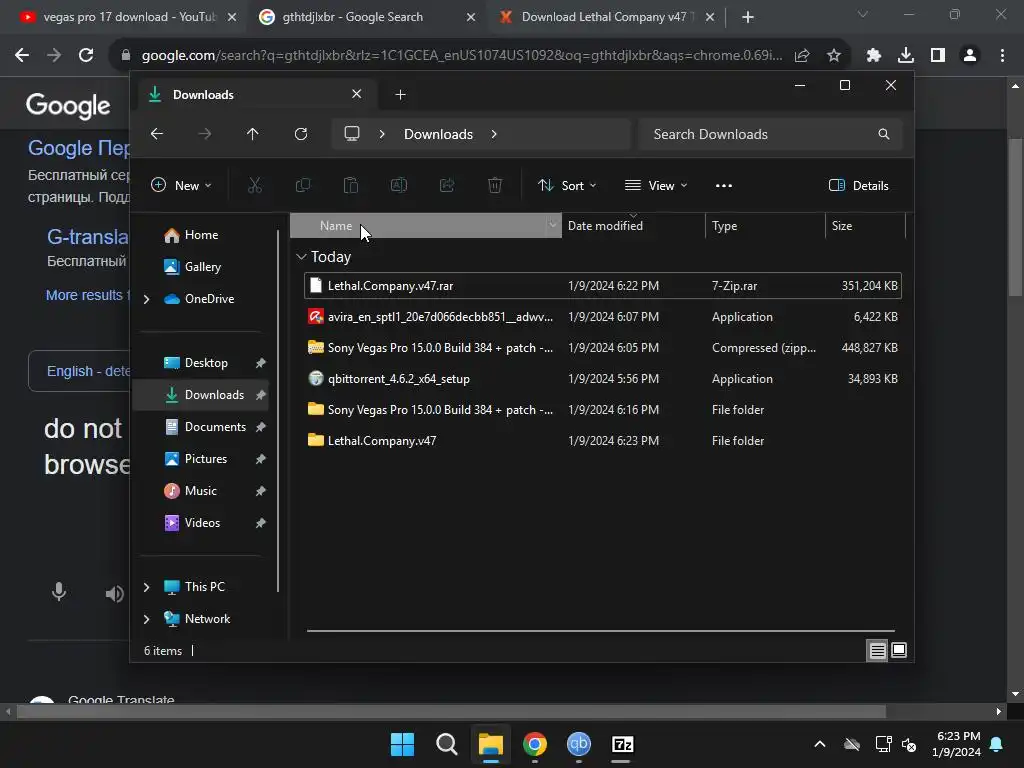Image resolution: width=1024 pixels, height=768 pixels.
Task: Click the Delete trash icon in Explorer toolbar
Action: (x=495, y=185)
